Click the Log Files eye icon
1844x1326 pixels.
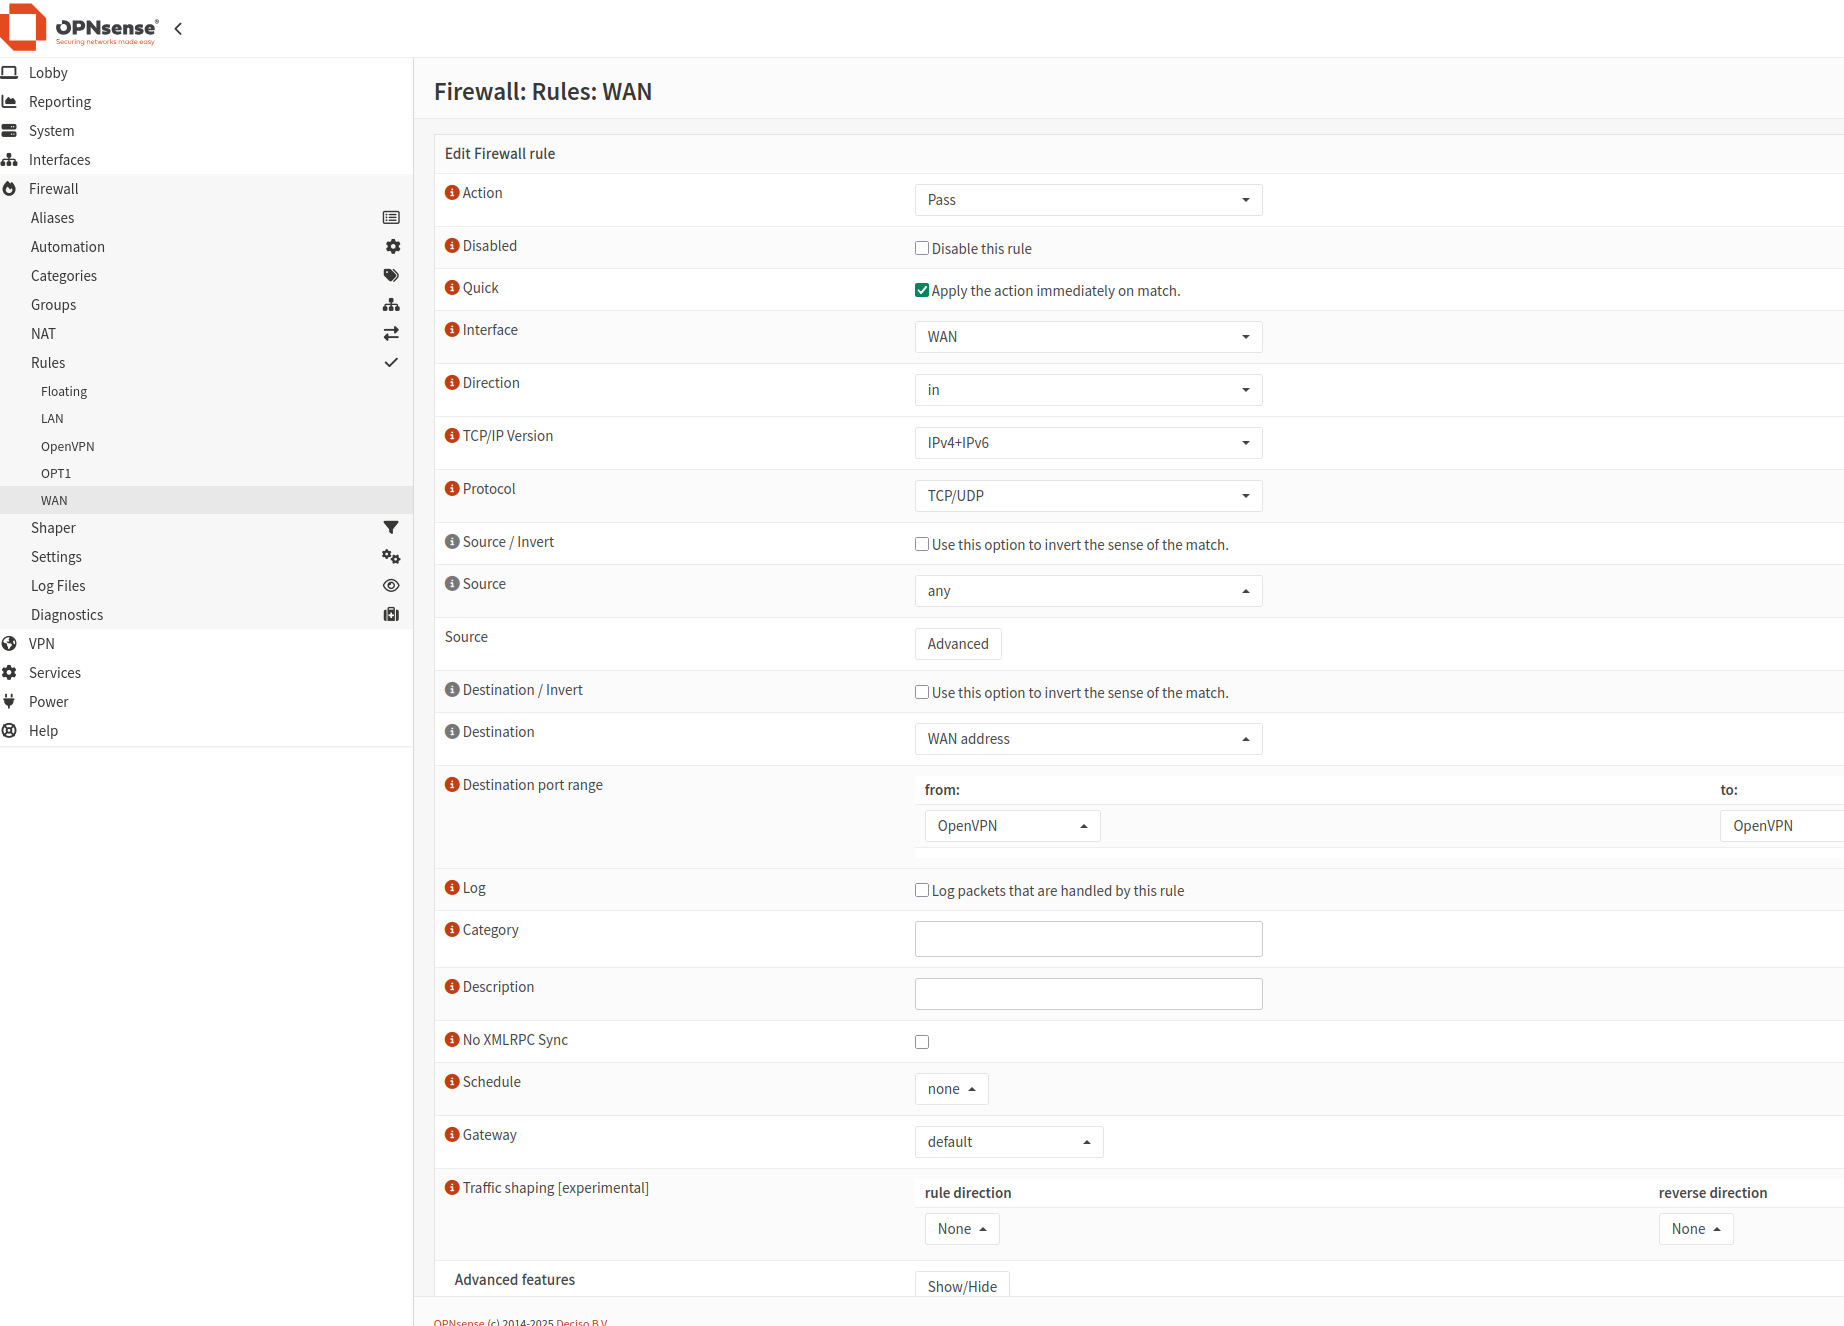tap(391, 586)
